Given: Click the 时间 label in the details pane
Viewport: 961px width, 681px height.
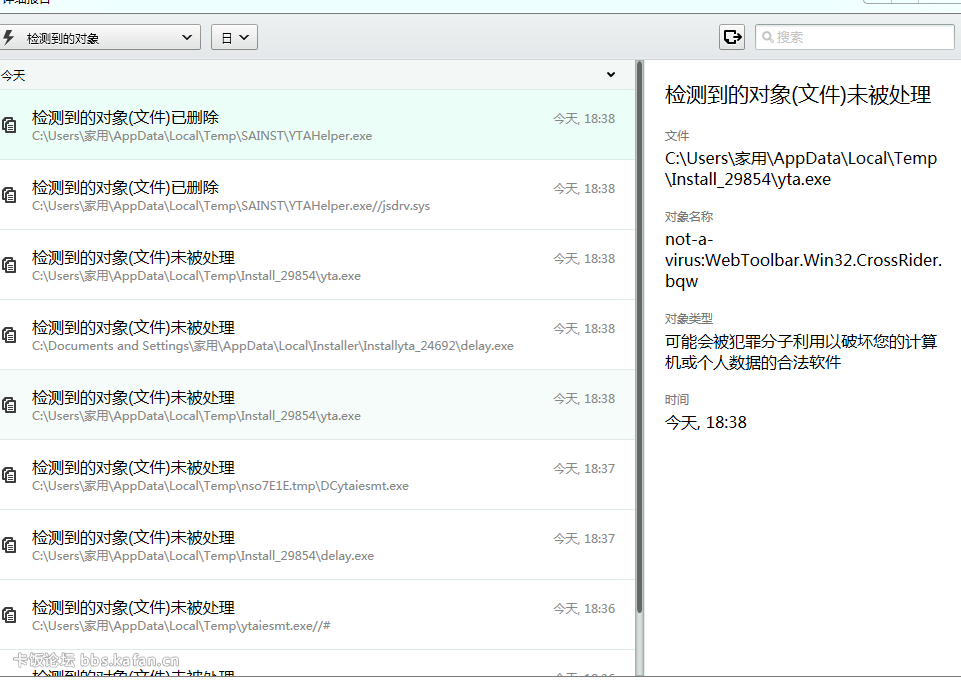Looking at the screenshot, I should (x=677, y=400).
